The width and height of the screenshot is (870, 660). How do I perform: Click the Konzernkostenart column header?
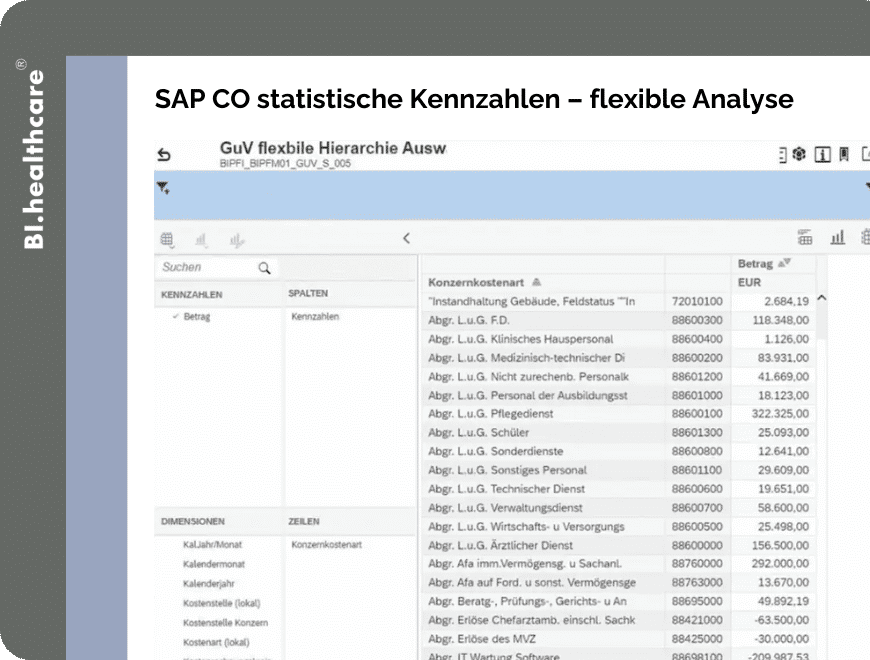click(476, 282)
